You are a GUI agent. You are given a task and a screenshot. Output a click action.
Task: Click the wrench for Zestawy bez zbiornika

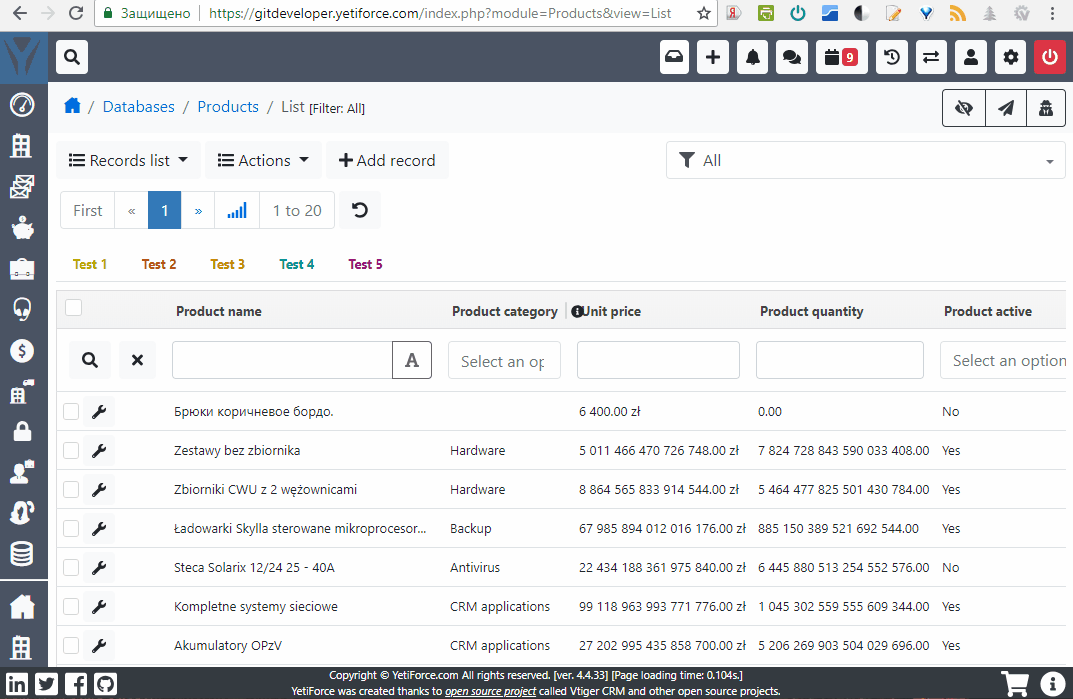[x=99, y=450]
